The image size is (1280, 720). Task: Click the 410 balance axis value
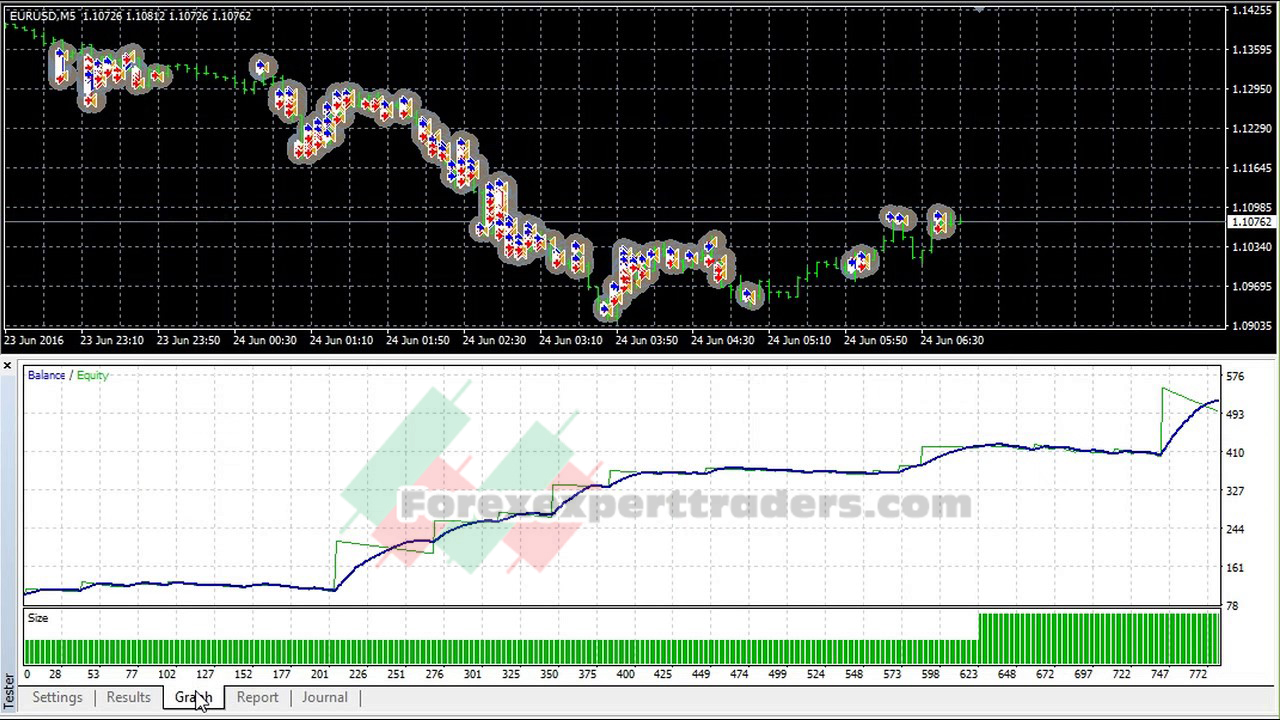coord(1235,453)
